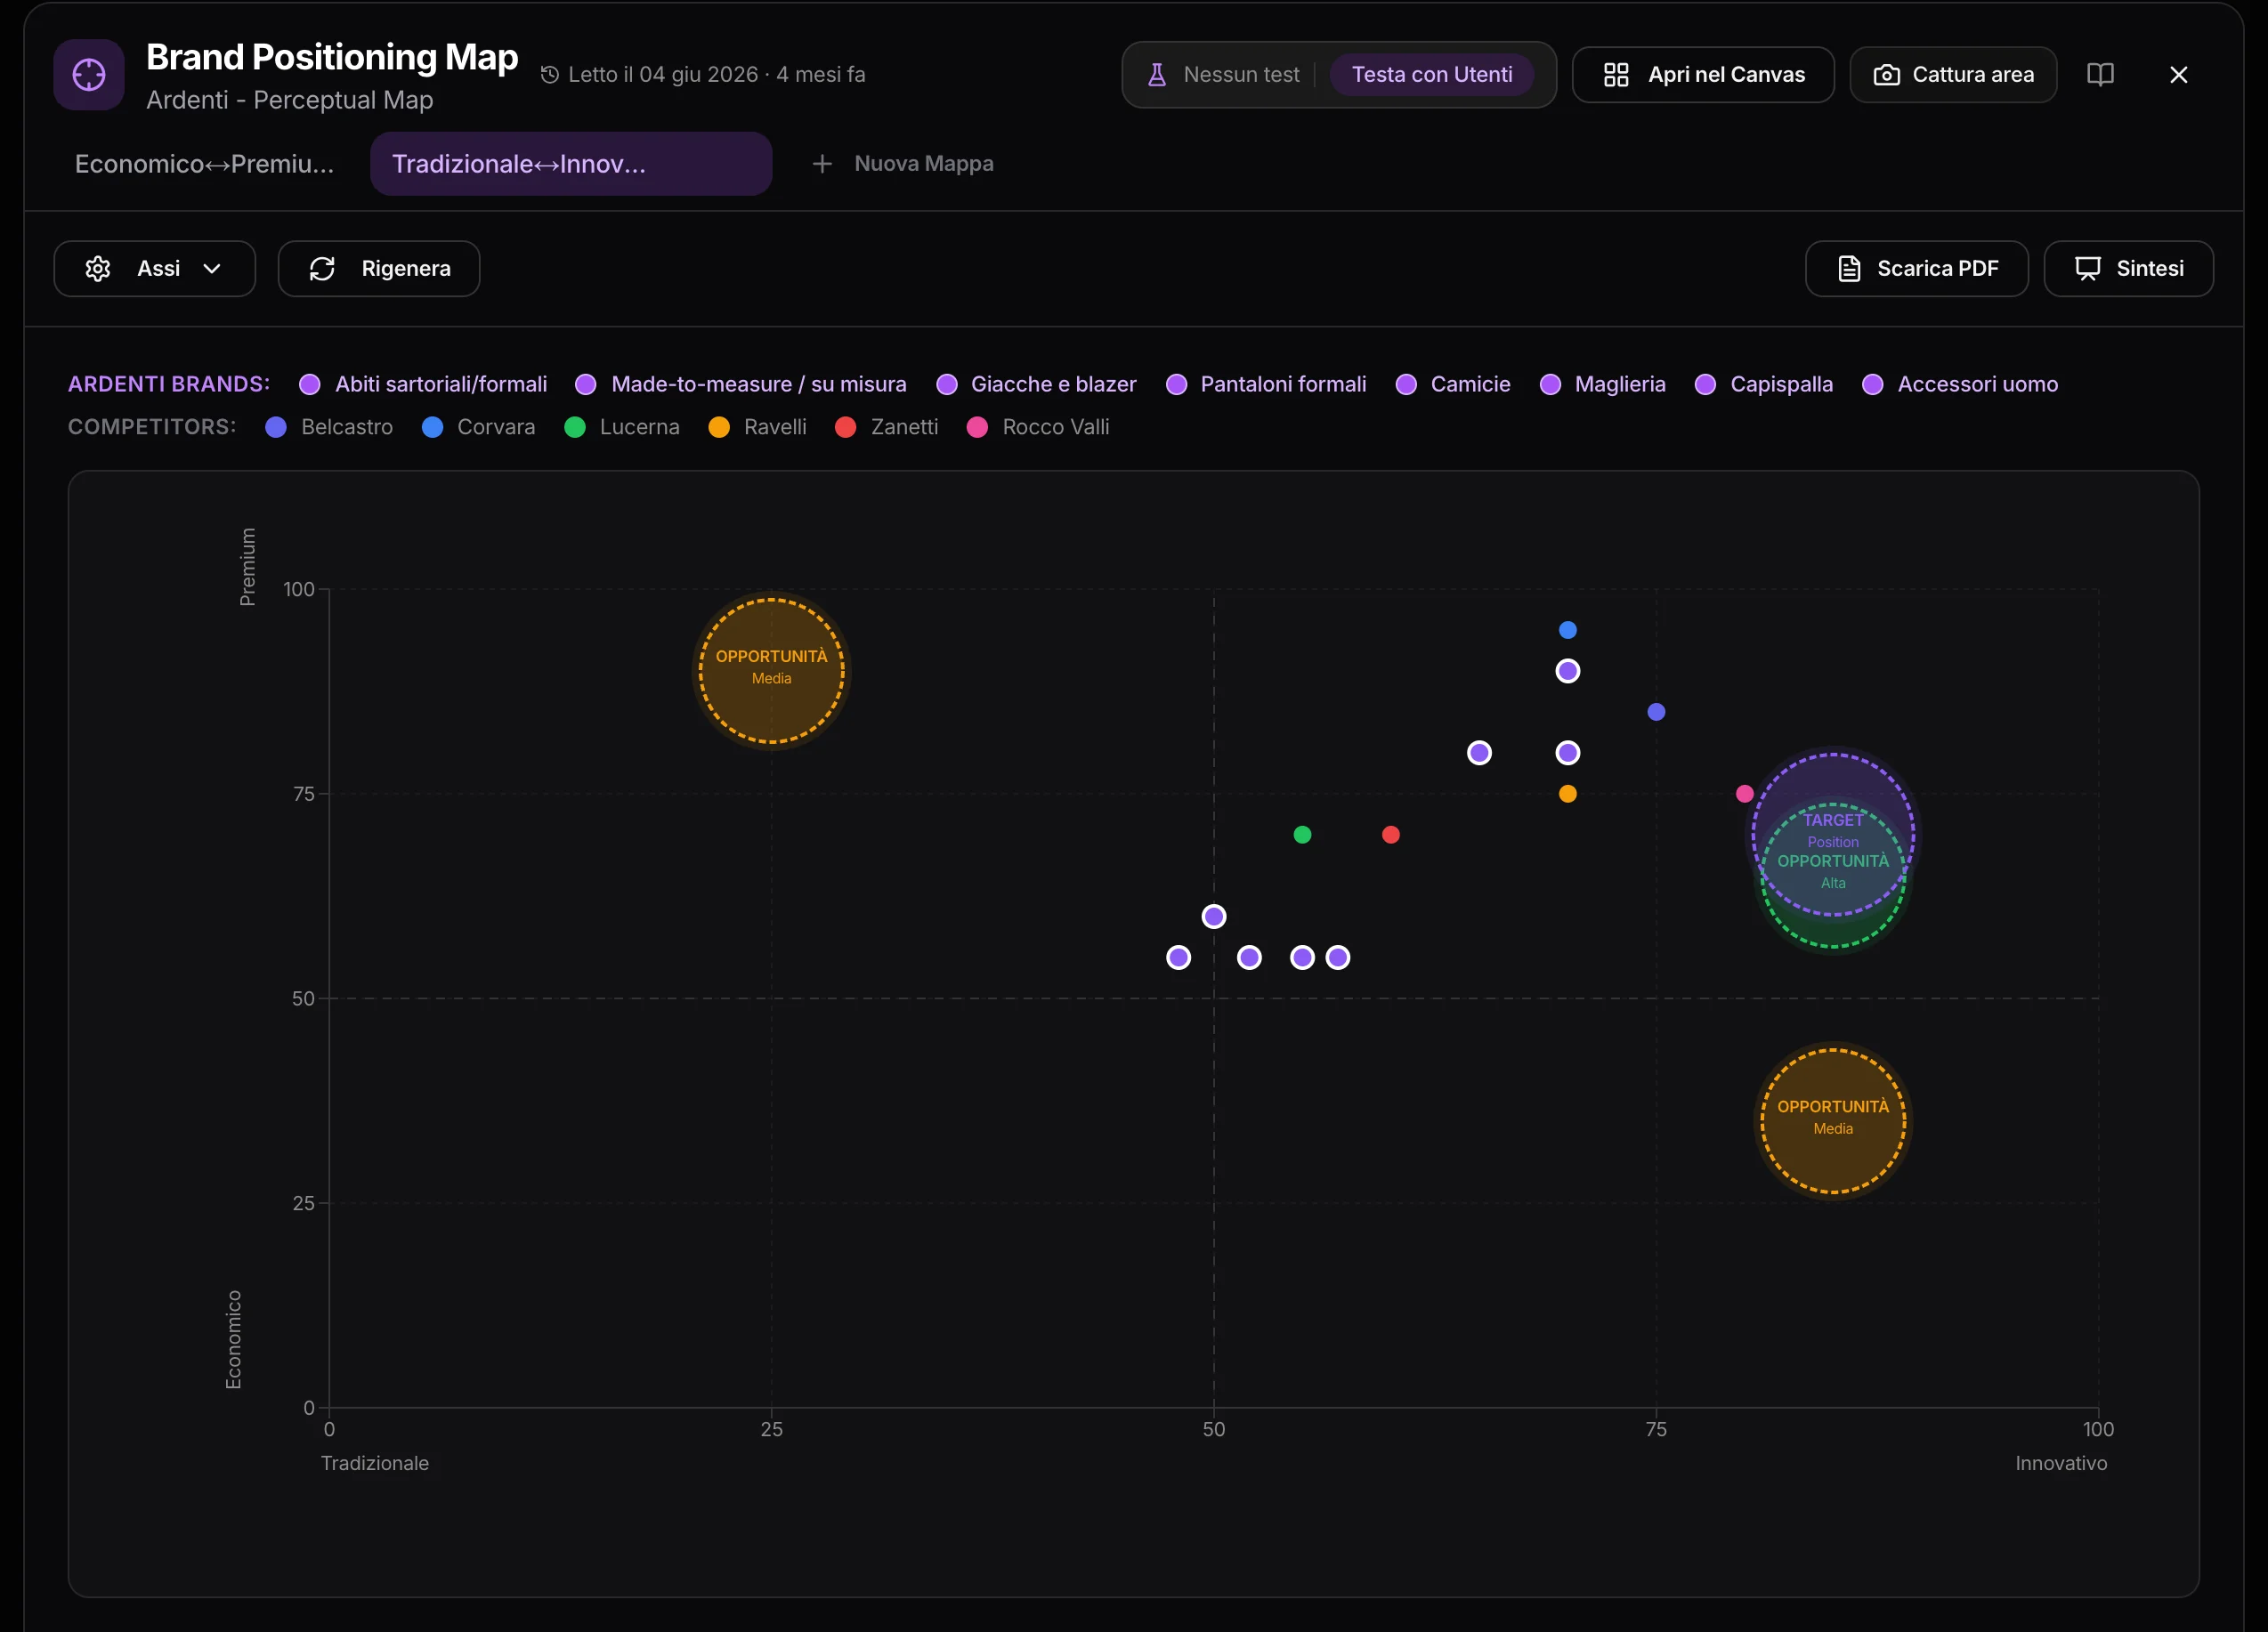
Task: Select the Tradizionale↔Innovativo tab
Action: tap(571, 164)
